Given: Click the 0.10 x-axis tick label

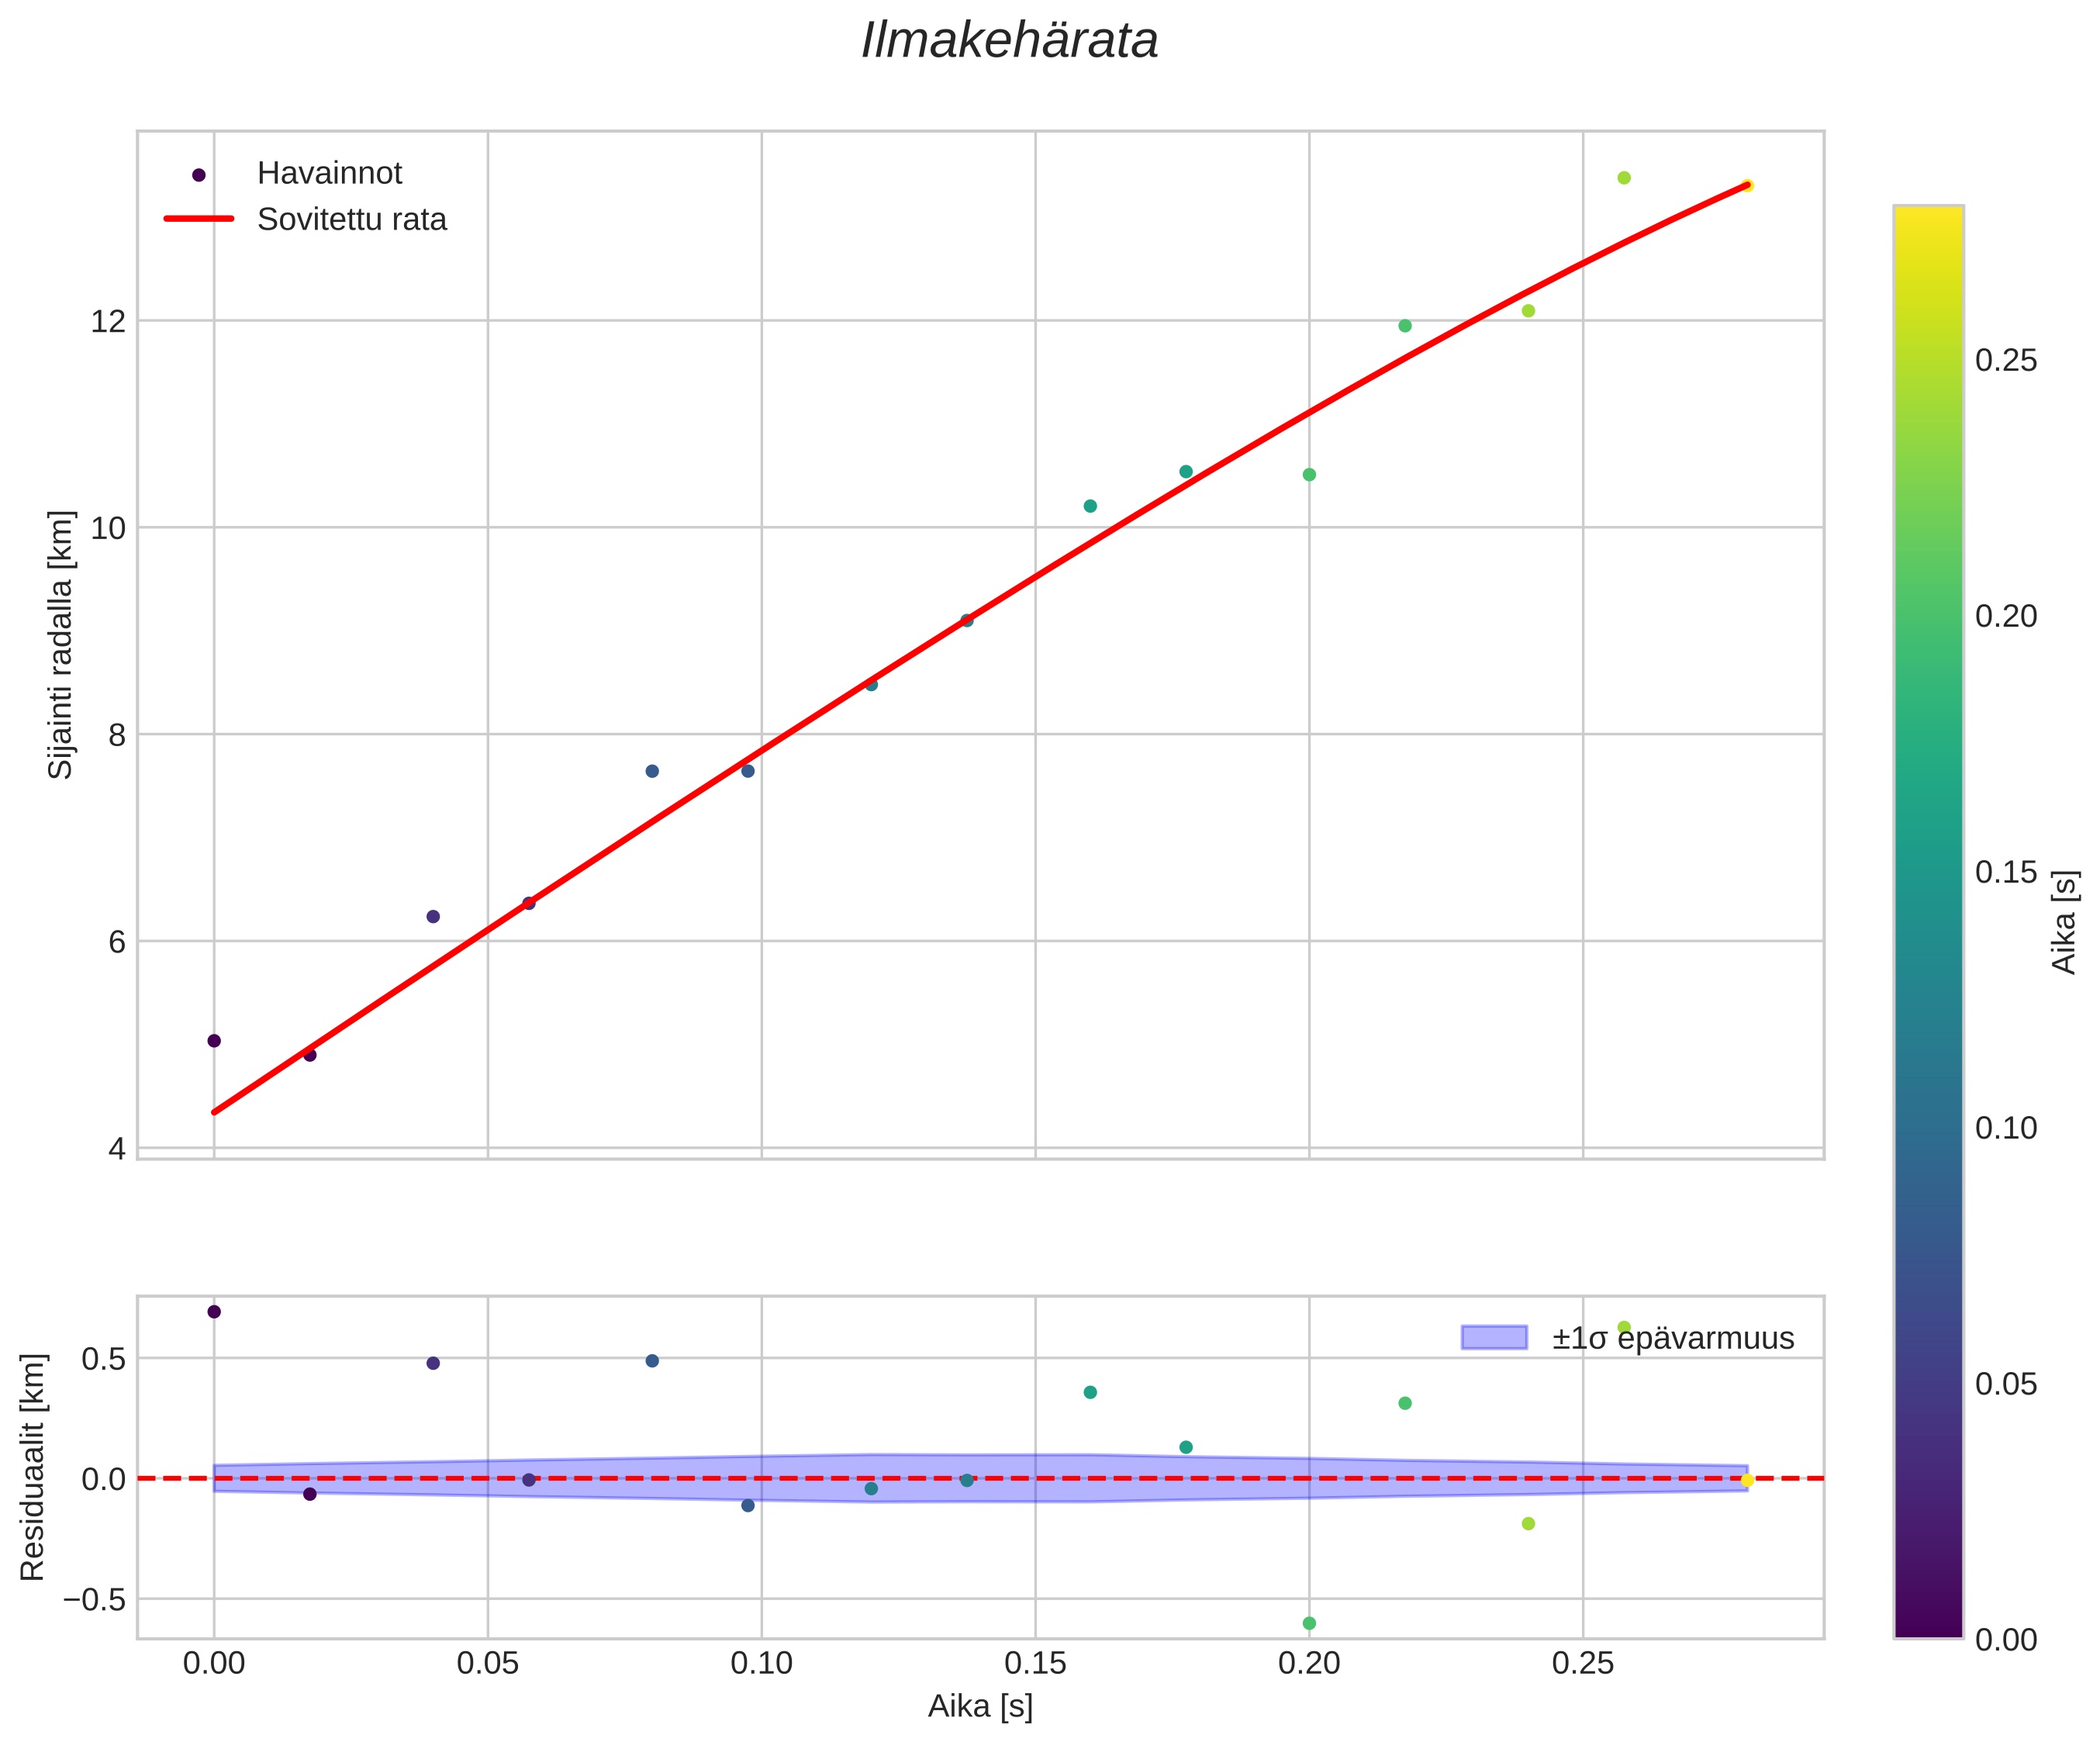Looking at the screenshot, I should coord(761,1663).
